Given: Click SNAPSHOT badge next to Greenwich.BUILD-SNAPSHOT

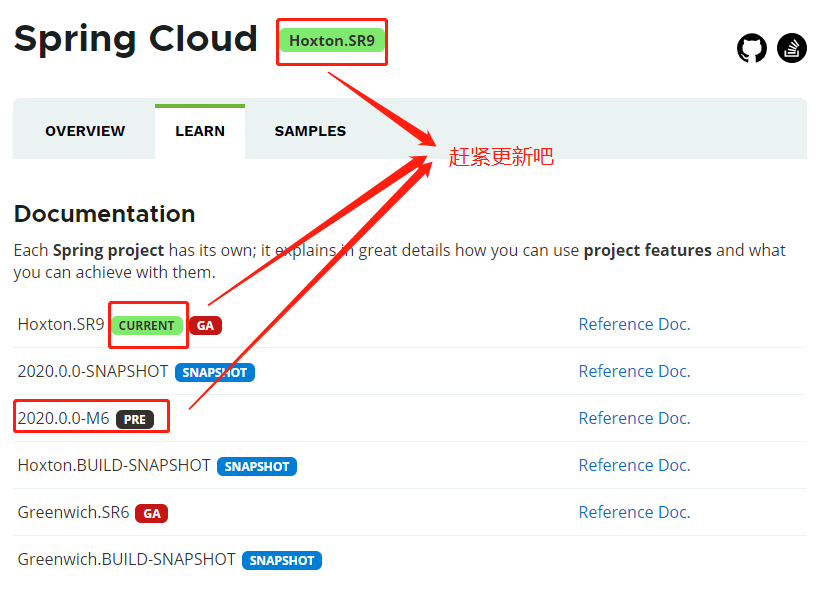Looking at the screenshot, I should click(x=282, y=561).
